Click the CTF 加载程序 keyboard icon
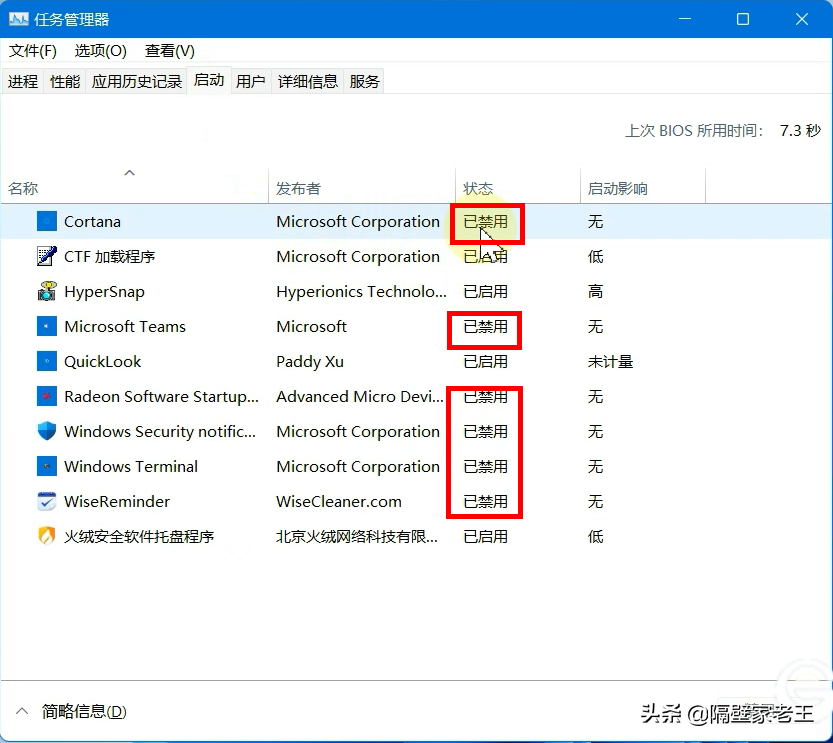The height and width of the screenshot is (743, 833). coord(45,256)
